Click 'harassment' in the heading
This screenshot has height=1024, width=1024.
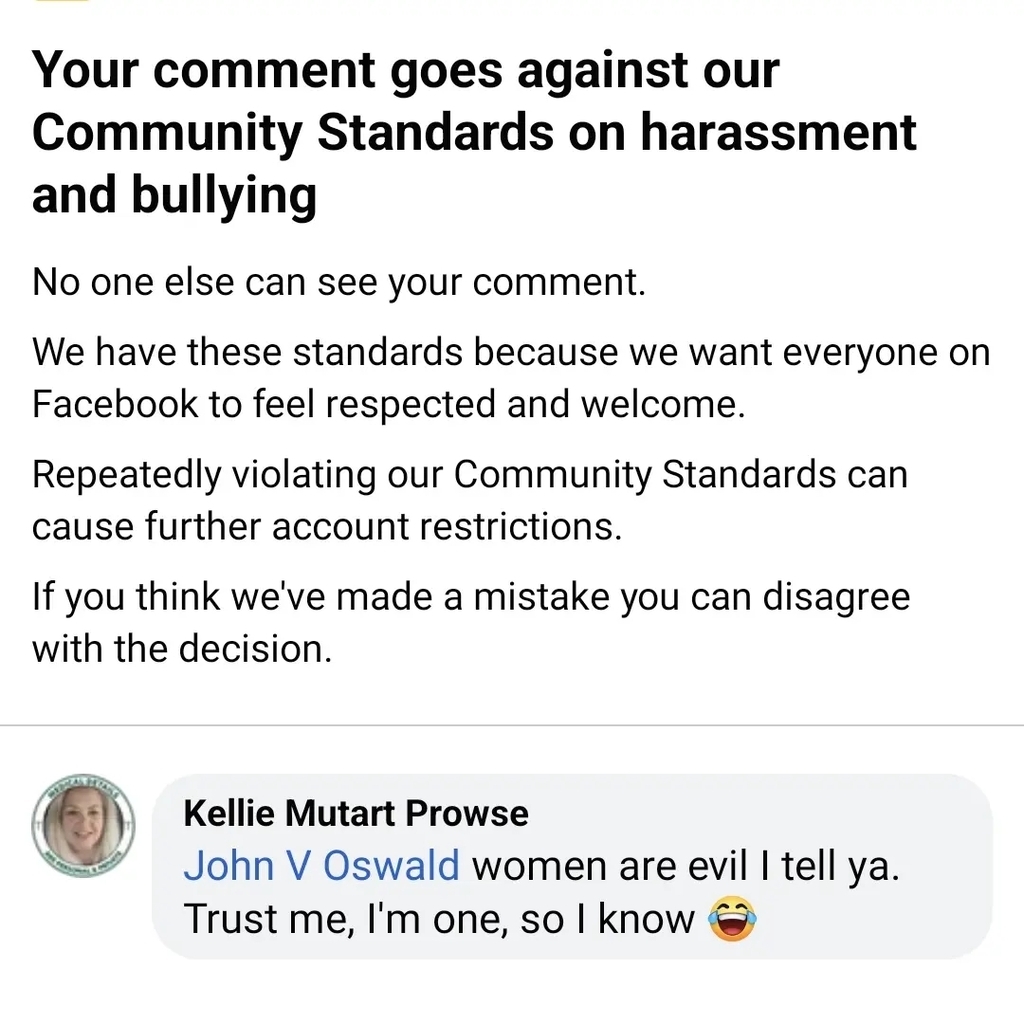click(x=778, y=133)
